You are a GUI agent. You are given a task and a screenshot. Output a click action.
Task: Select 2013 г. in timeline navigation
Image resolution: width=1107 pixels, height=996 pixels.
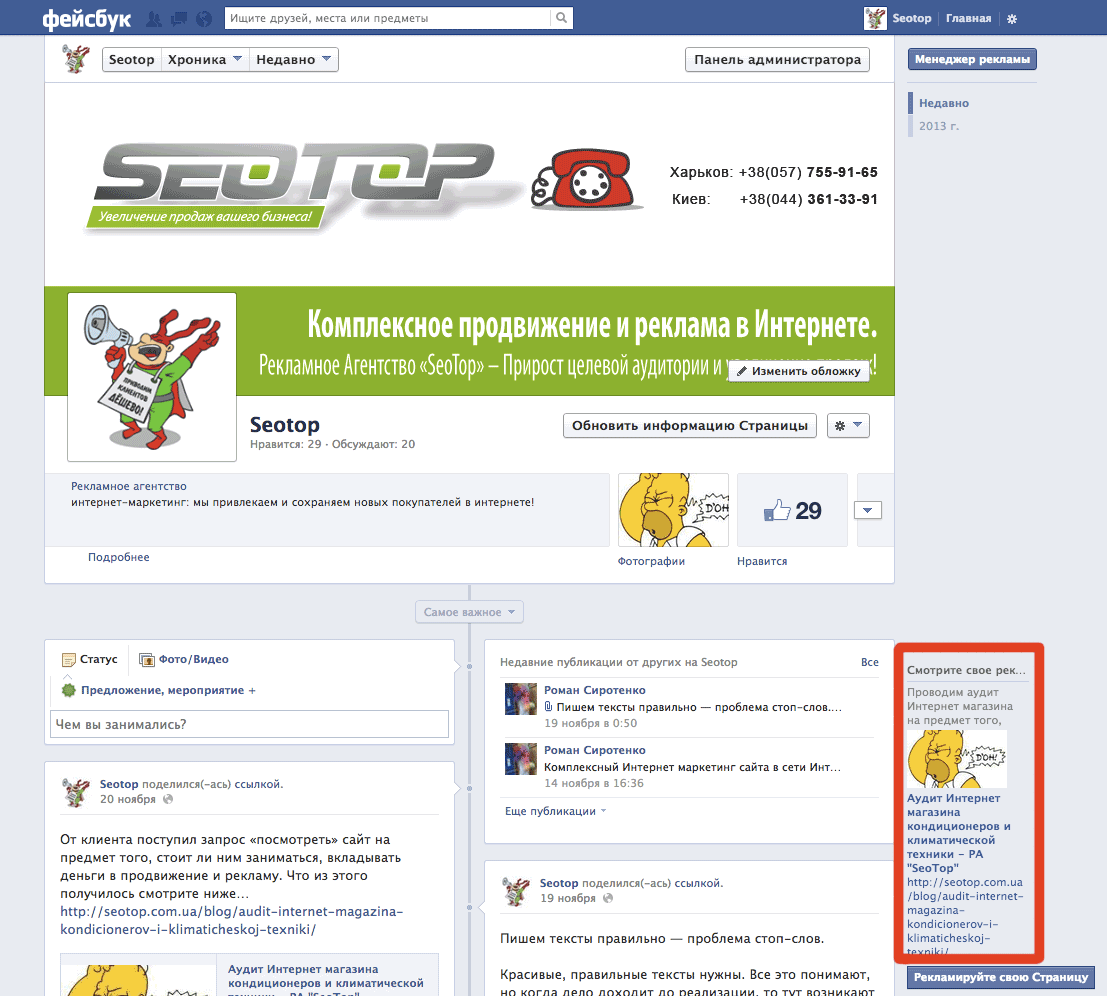click(939, 127)
